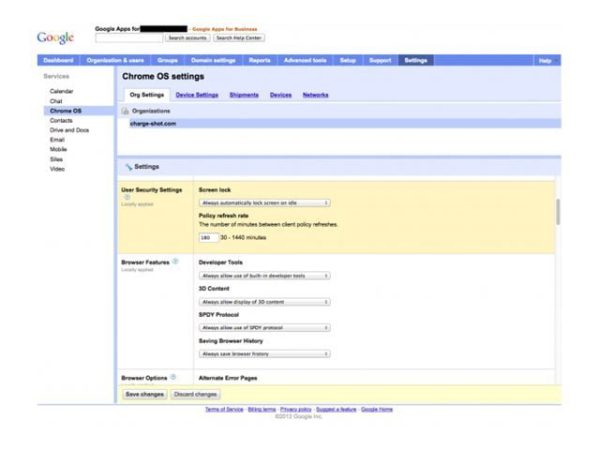
Task: Click the Policy refresh rate minutes field
Action: coord(208,238)
